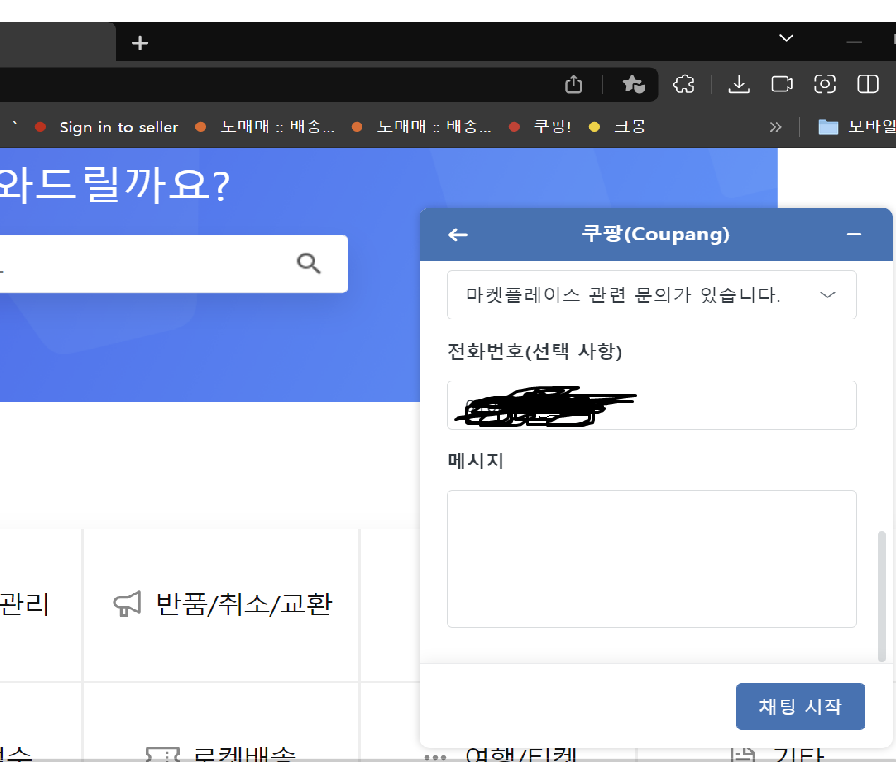Click the 메시지 text area
Viewport: 896px width, 762px height.
(x=651, y=559)
